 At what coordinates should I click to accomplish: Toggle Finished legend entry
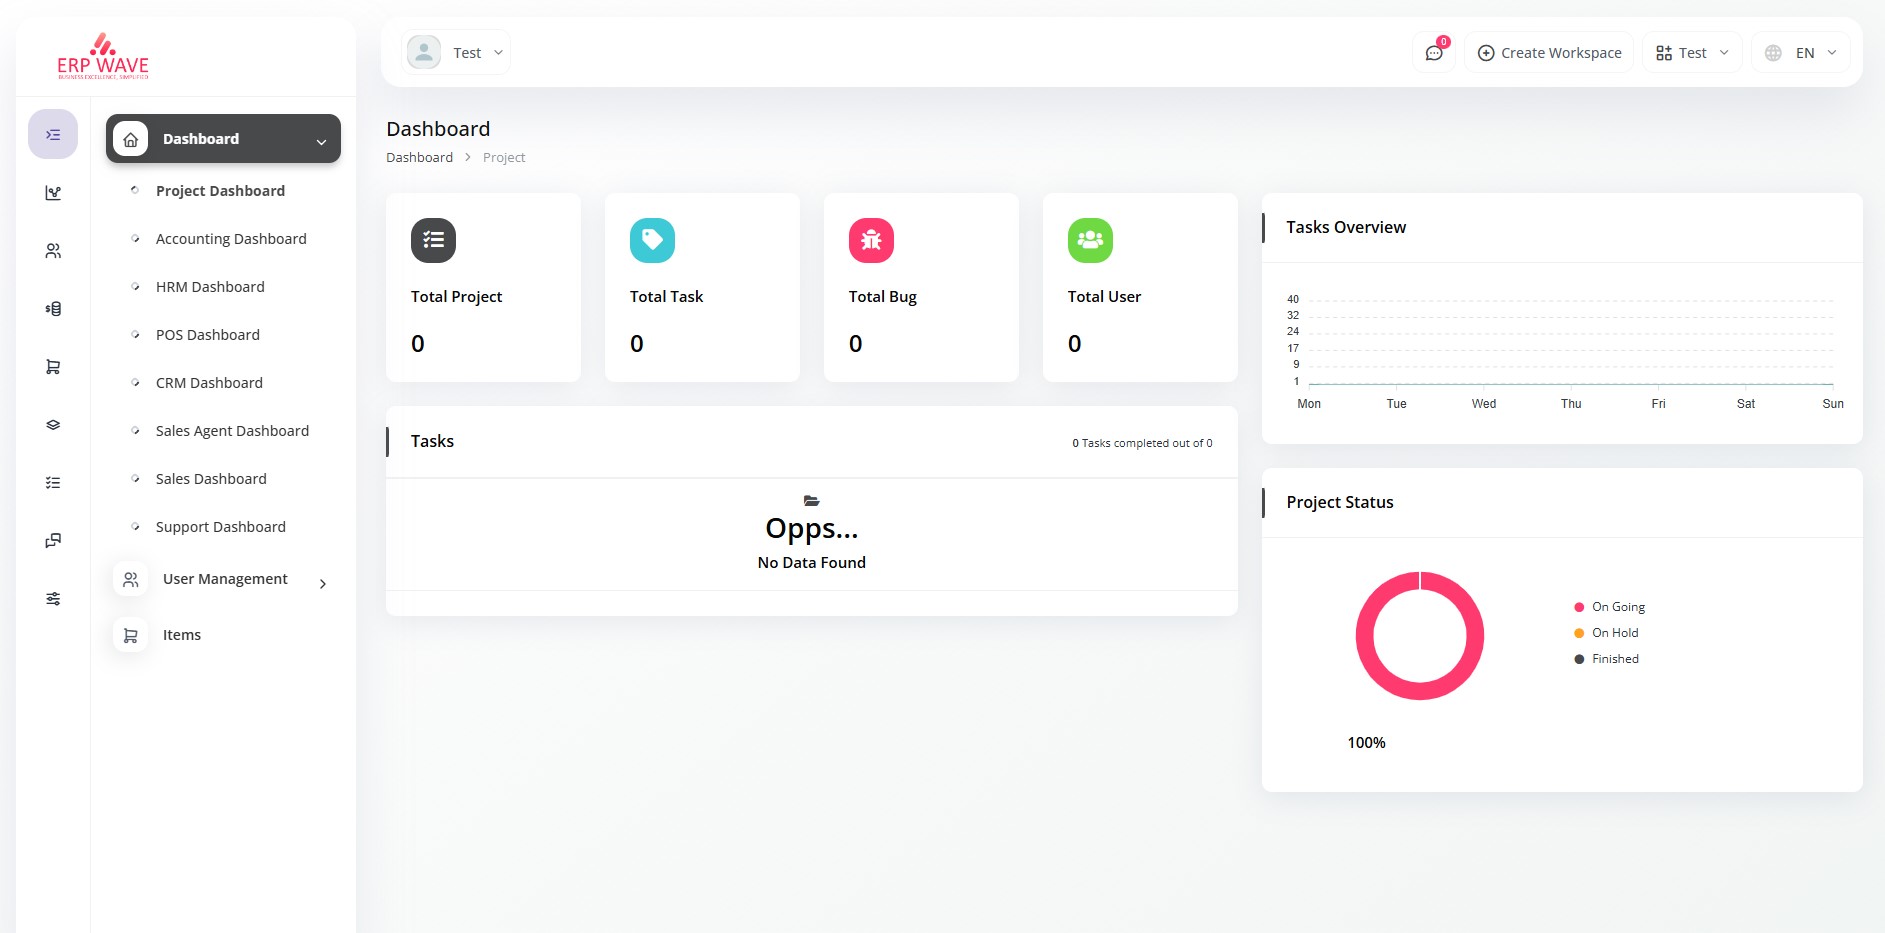[x=1606, y=659]
